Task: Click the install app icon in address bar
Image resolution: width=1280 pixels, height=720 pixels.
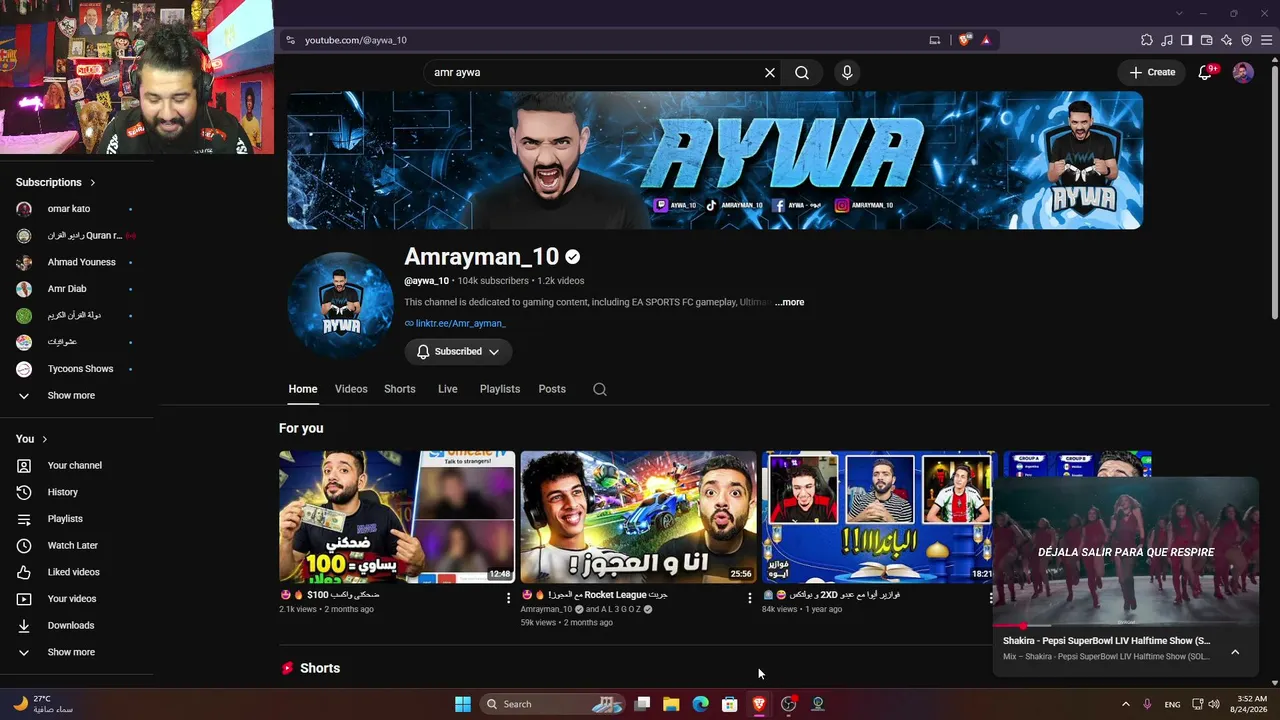Action: coord(935,40)
